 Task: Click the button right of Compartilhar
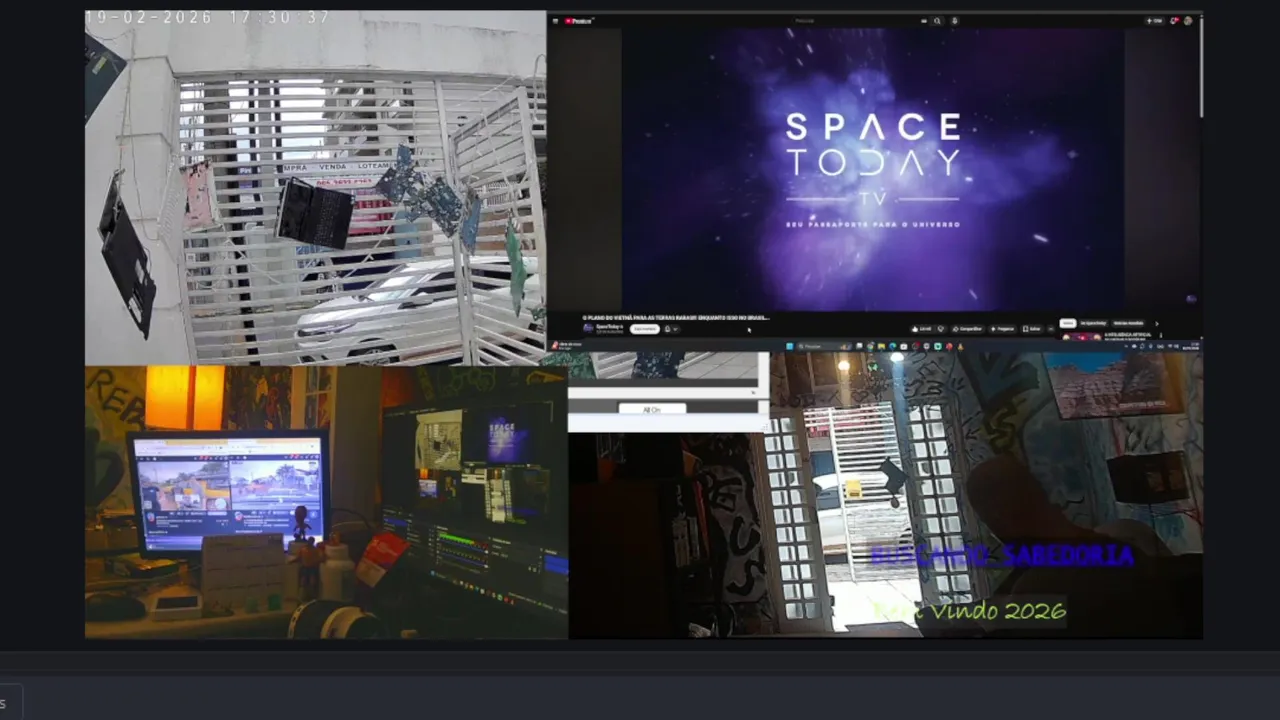point(1002,329)
